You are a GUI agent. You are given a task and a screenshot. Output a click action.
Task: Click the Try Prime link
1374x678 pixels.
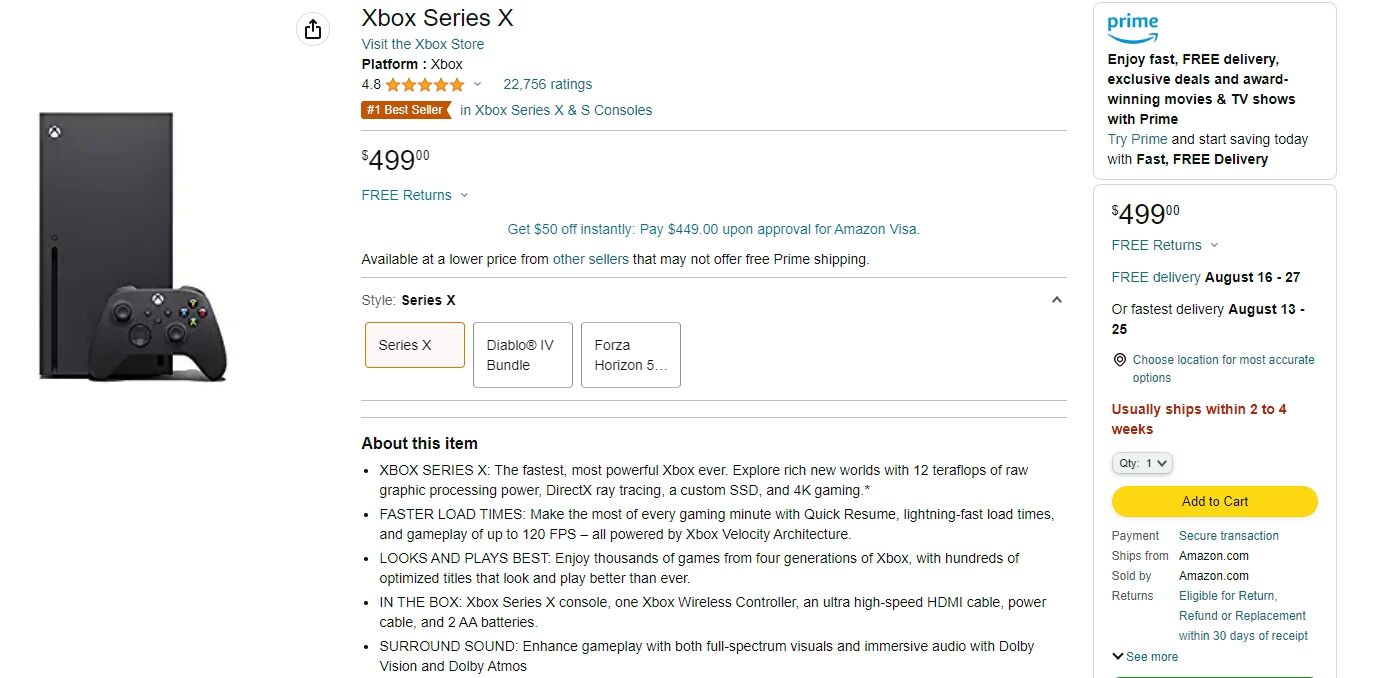[1137, 139]
